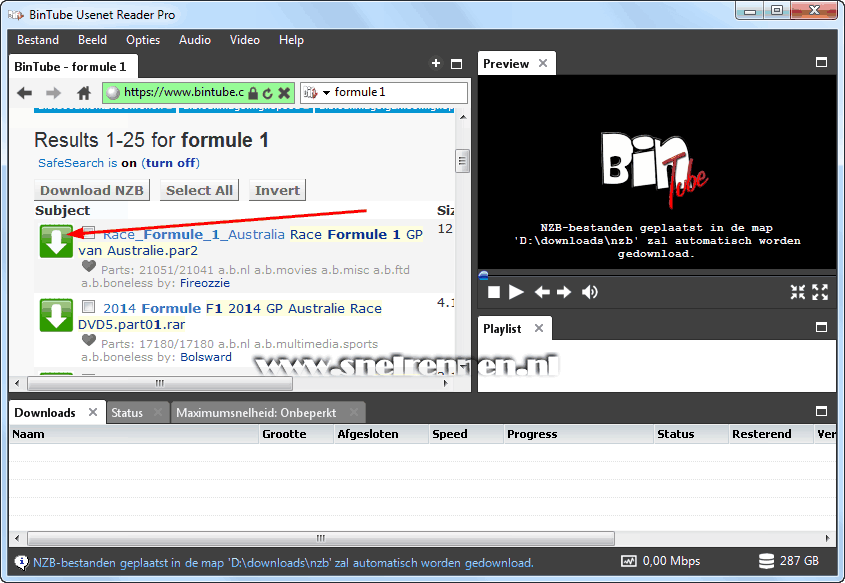
Task: Open the Video menu
Action: (245, 40)
